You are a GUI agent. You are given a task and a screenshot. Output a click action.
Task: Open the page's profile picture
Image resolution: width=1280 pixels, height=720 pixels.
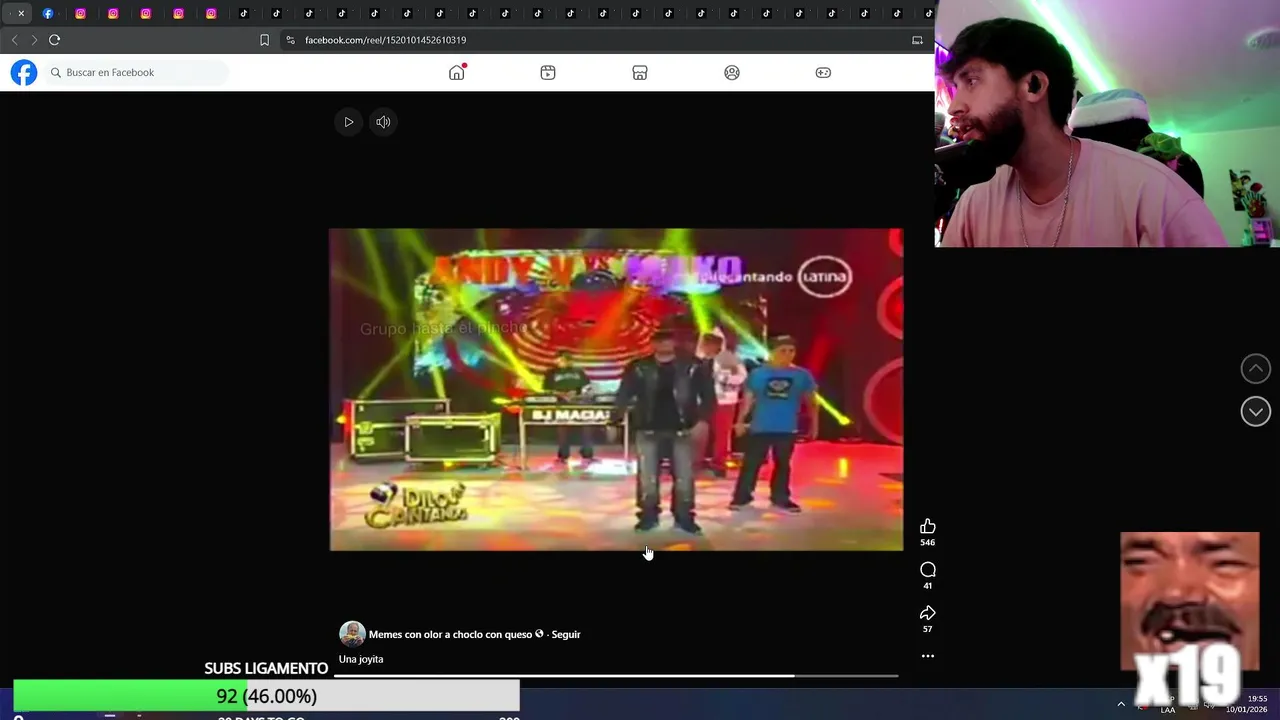[x=352, y=634]
